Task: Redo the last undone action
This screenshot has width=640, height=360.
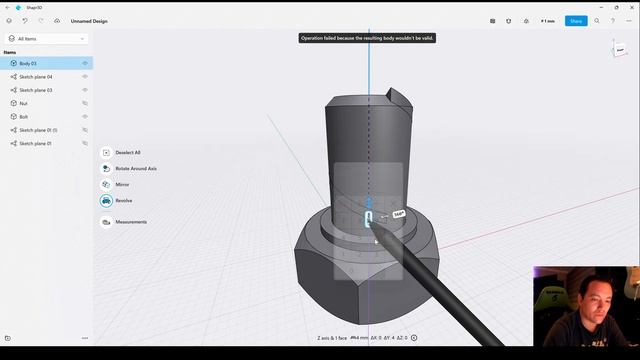Action: 40,21
